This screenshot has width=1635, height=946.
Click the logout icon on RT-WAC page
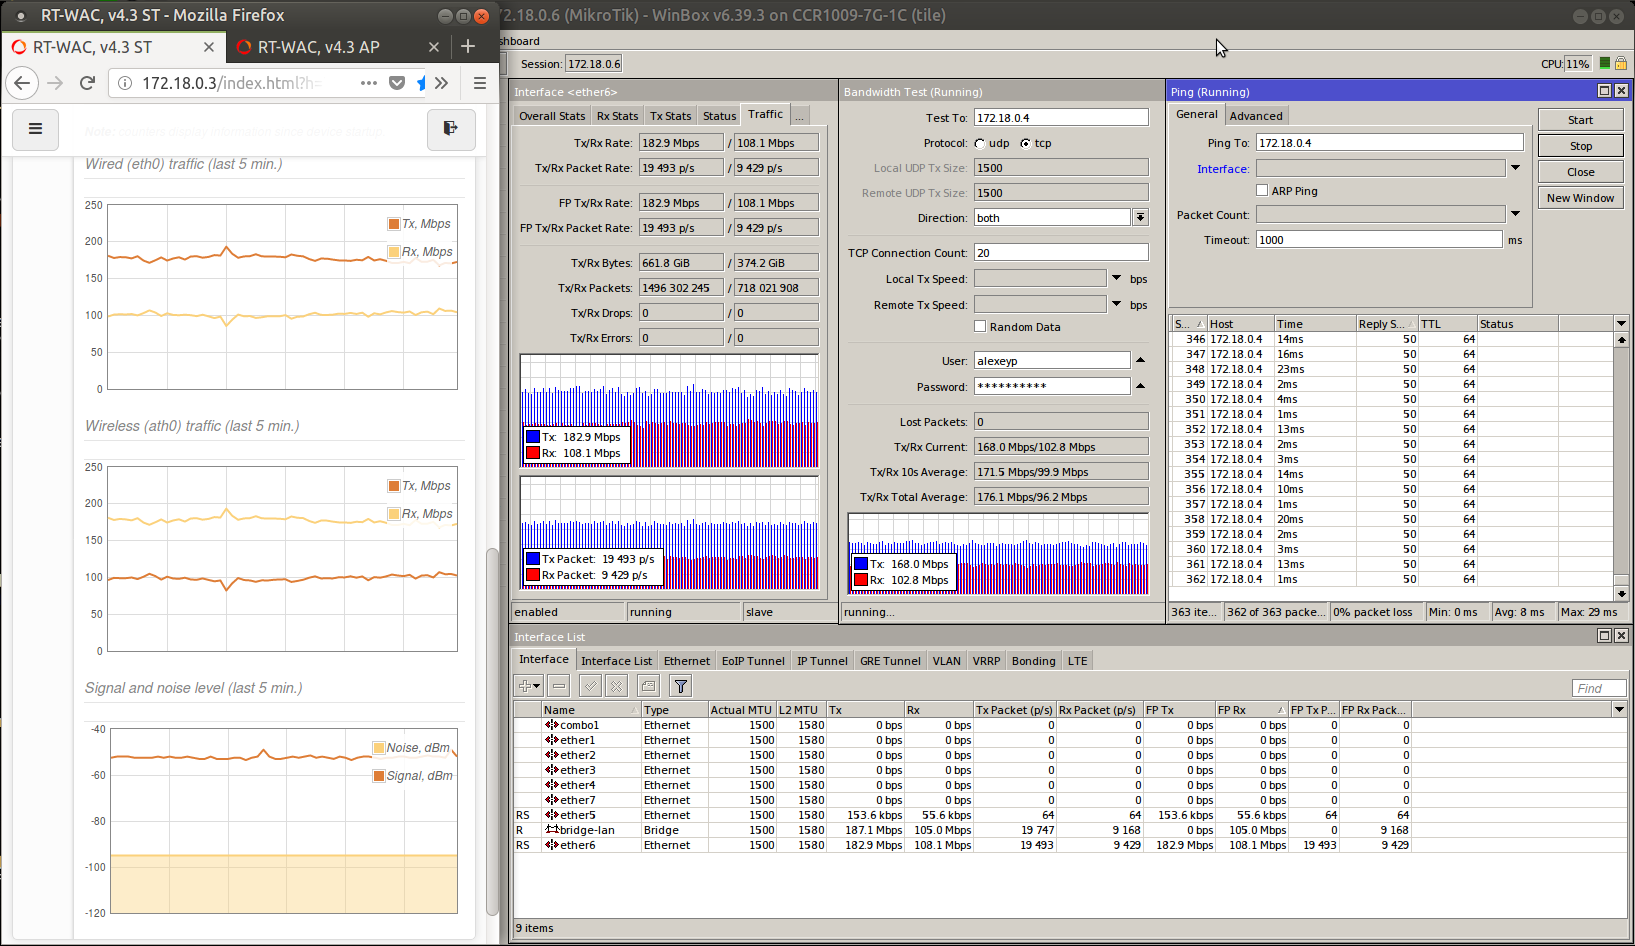tap(451, 129)
